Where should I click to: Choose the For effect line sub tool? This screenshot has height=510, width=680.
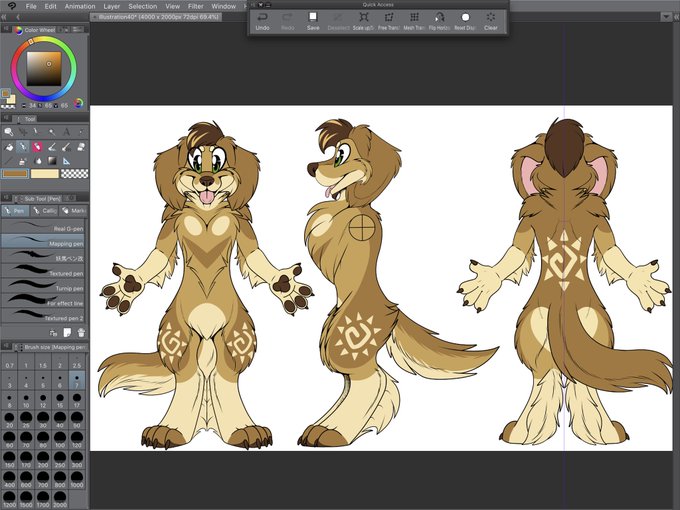(x=43, y=301)
